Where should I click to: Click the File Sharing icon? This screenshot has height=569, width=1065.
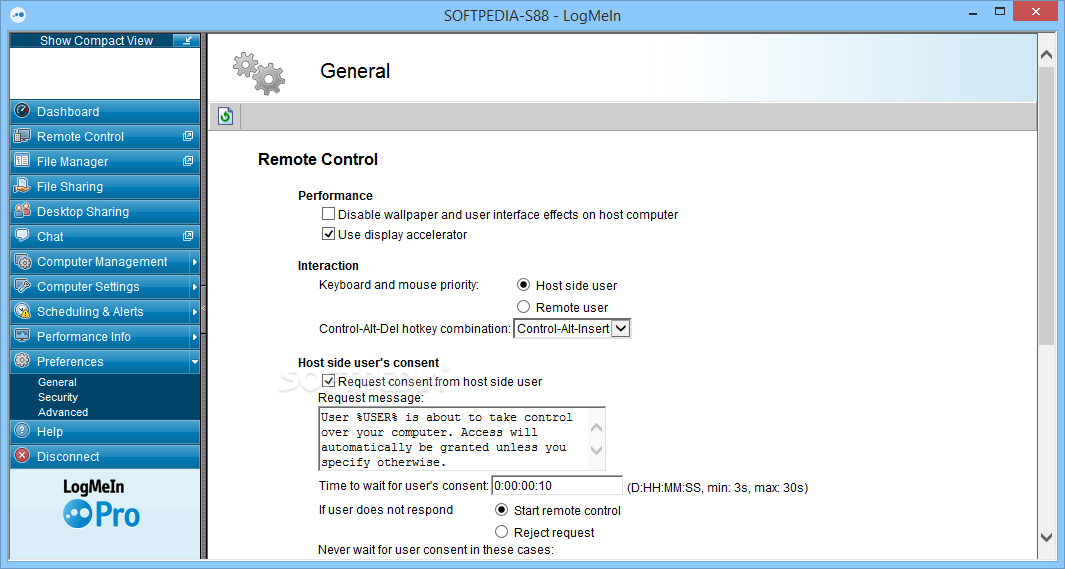point(22,186)
